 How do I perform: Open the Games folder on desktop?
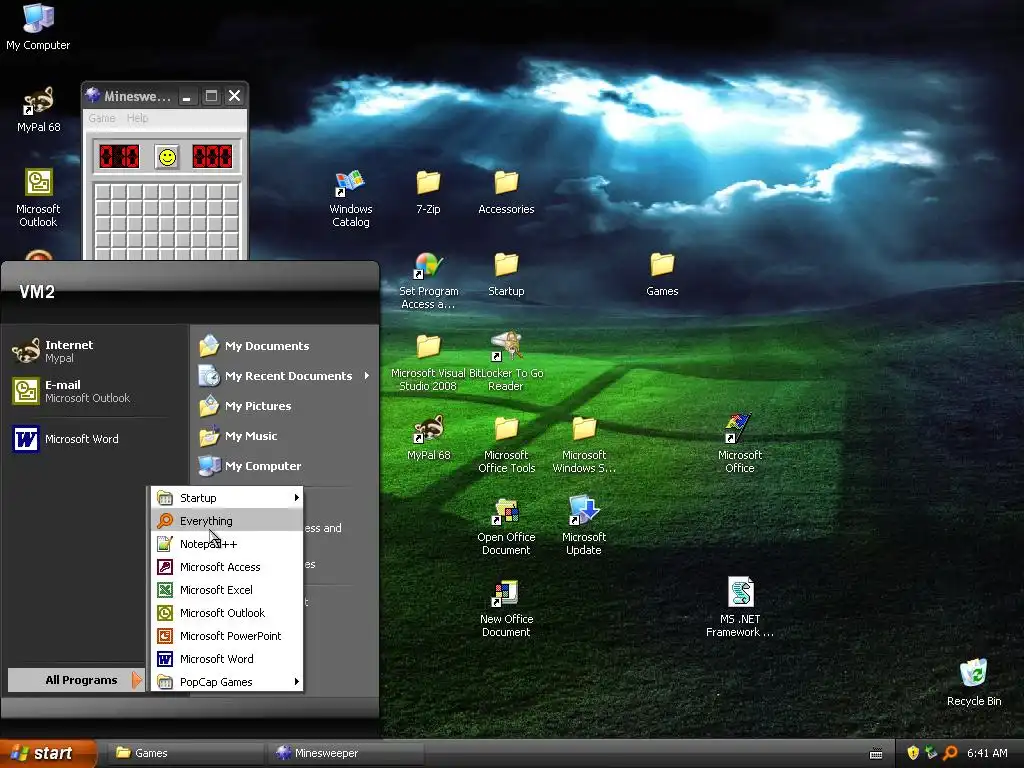tap(662, 274)
